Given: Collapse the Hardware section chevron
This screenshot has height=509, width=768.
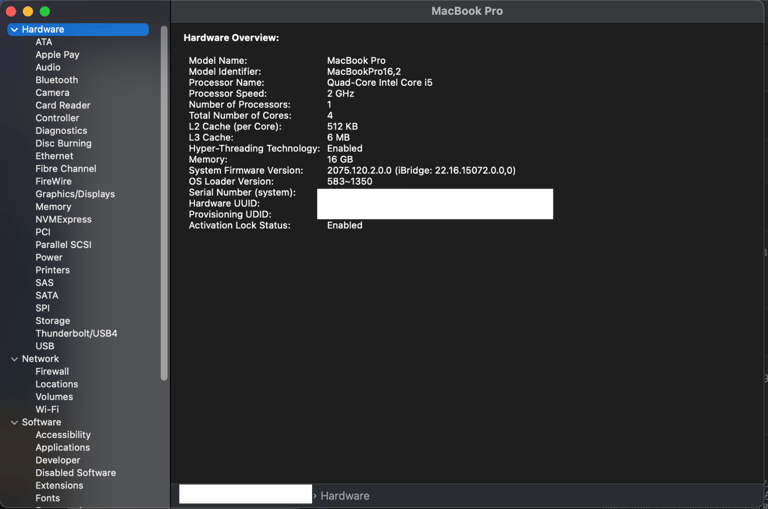Looking at the screenshot, I should click(x=14, y=30).
